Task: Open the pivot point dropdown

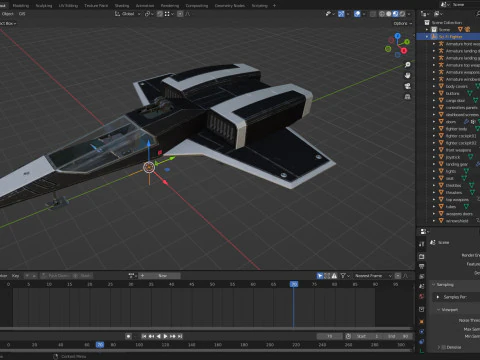Action: tap(149, 14)
